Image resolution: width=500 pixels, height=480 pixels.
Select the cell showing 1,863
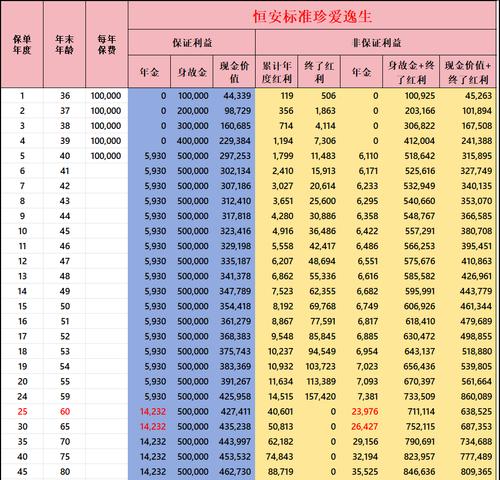point(325,111)
